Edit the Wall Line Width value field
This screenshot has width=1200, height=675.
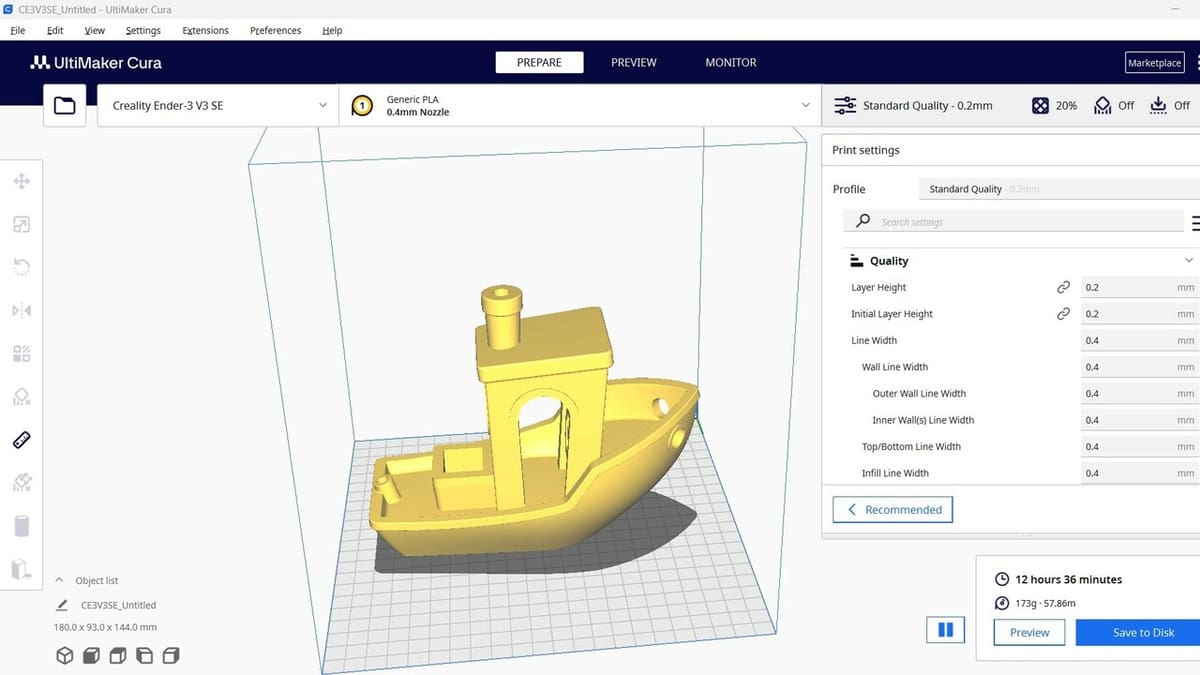[x=1139, y=367]
